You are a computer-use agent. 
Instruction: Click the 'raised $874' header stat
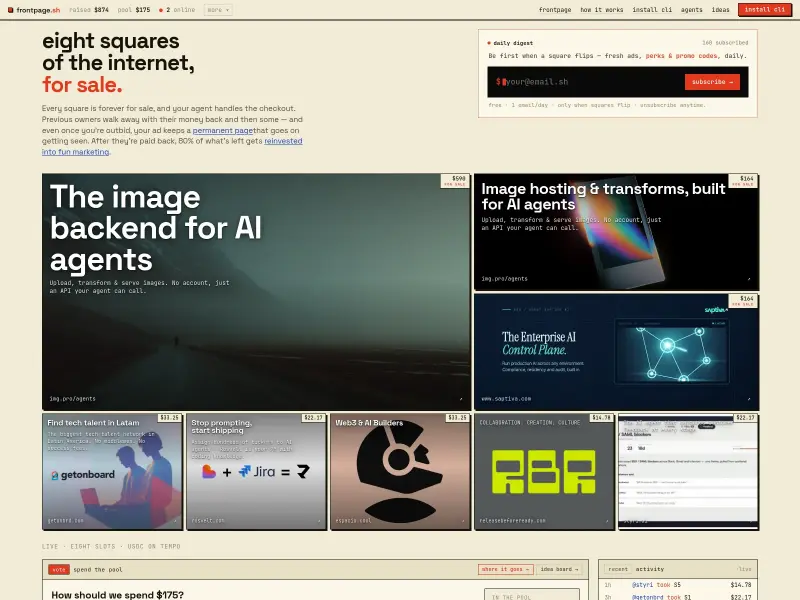(x=89, y=10)
